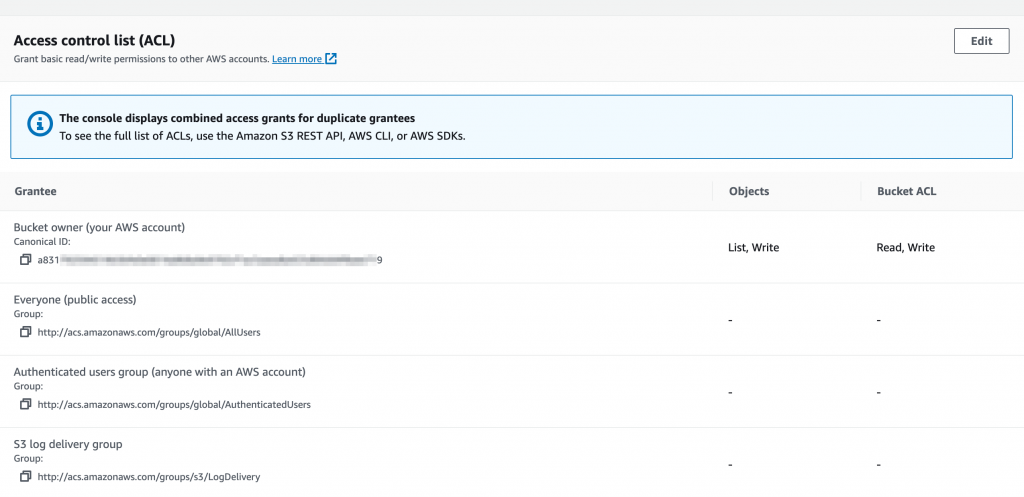1024x497 pixels.
Task: Copy the AuthenticatedUsers group URI
Action: pyautogui.click(x=26, y=404)
